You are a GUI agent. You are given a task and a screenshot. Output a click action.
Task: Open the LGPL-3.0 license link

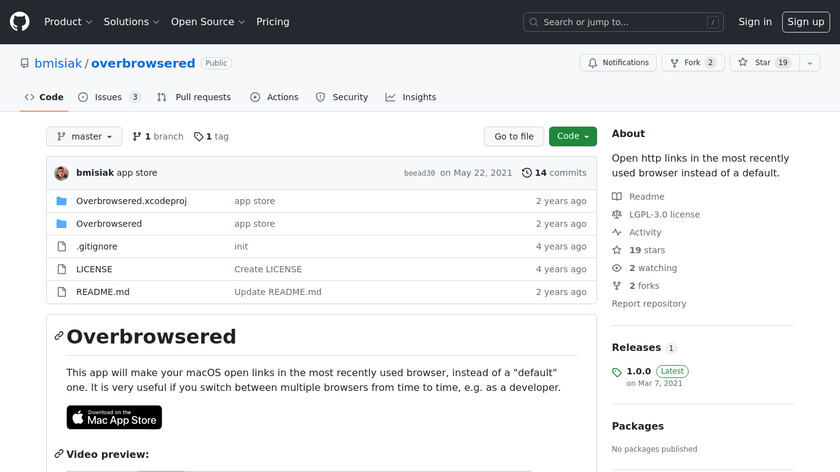pyautogui.click(x=664, y=215)
